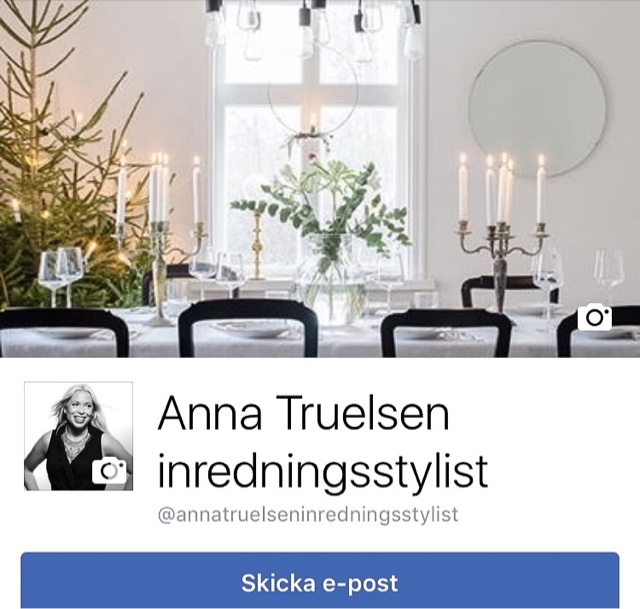Tap the brass candlestick beside the vase
Image resolution: width=640 pixels, height=609 pixels.
tap(257, 245)
